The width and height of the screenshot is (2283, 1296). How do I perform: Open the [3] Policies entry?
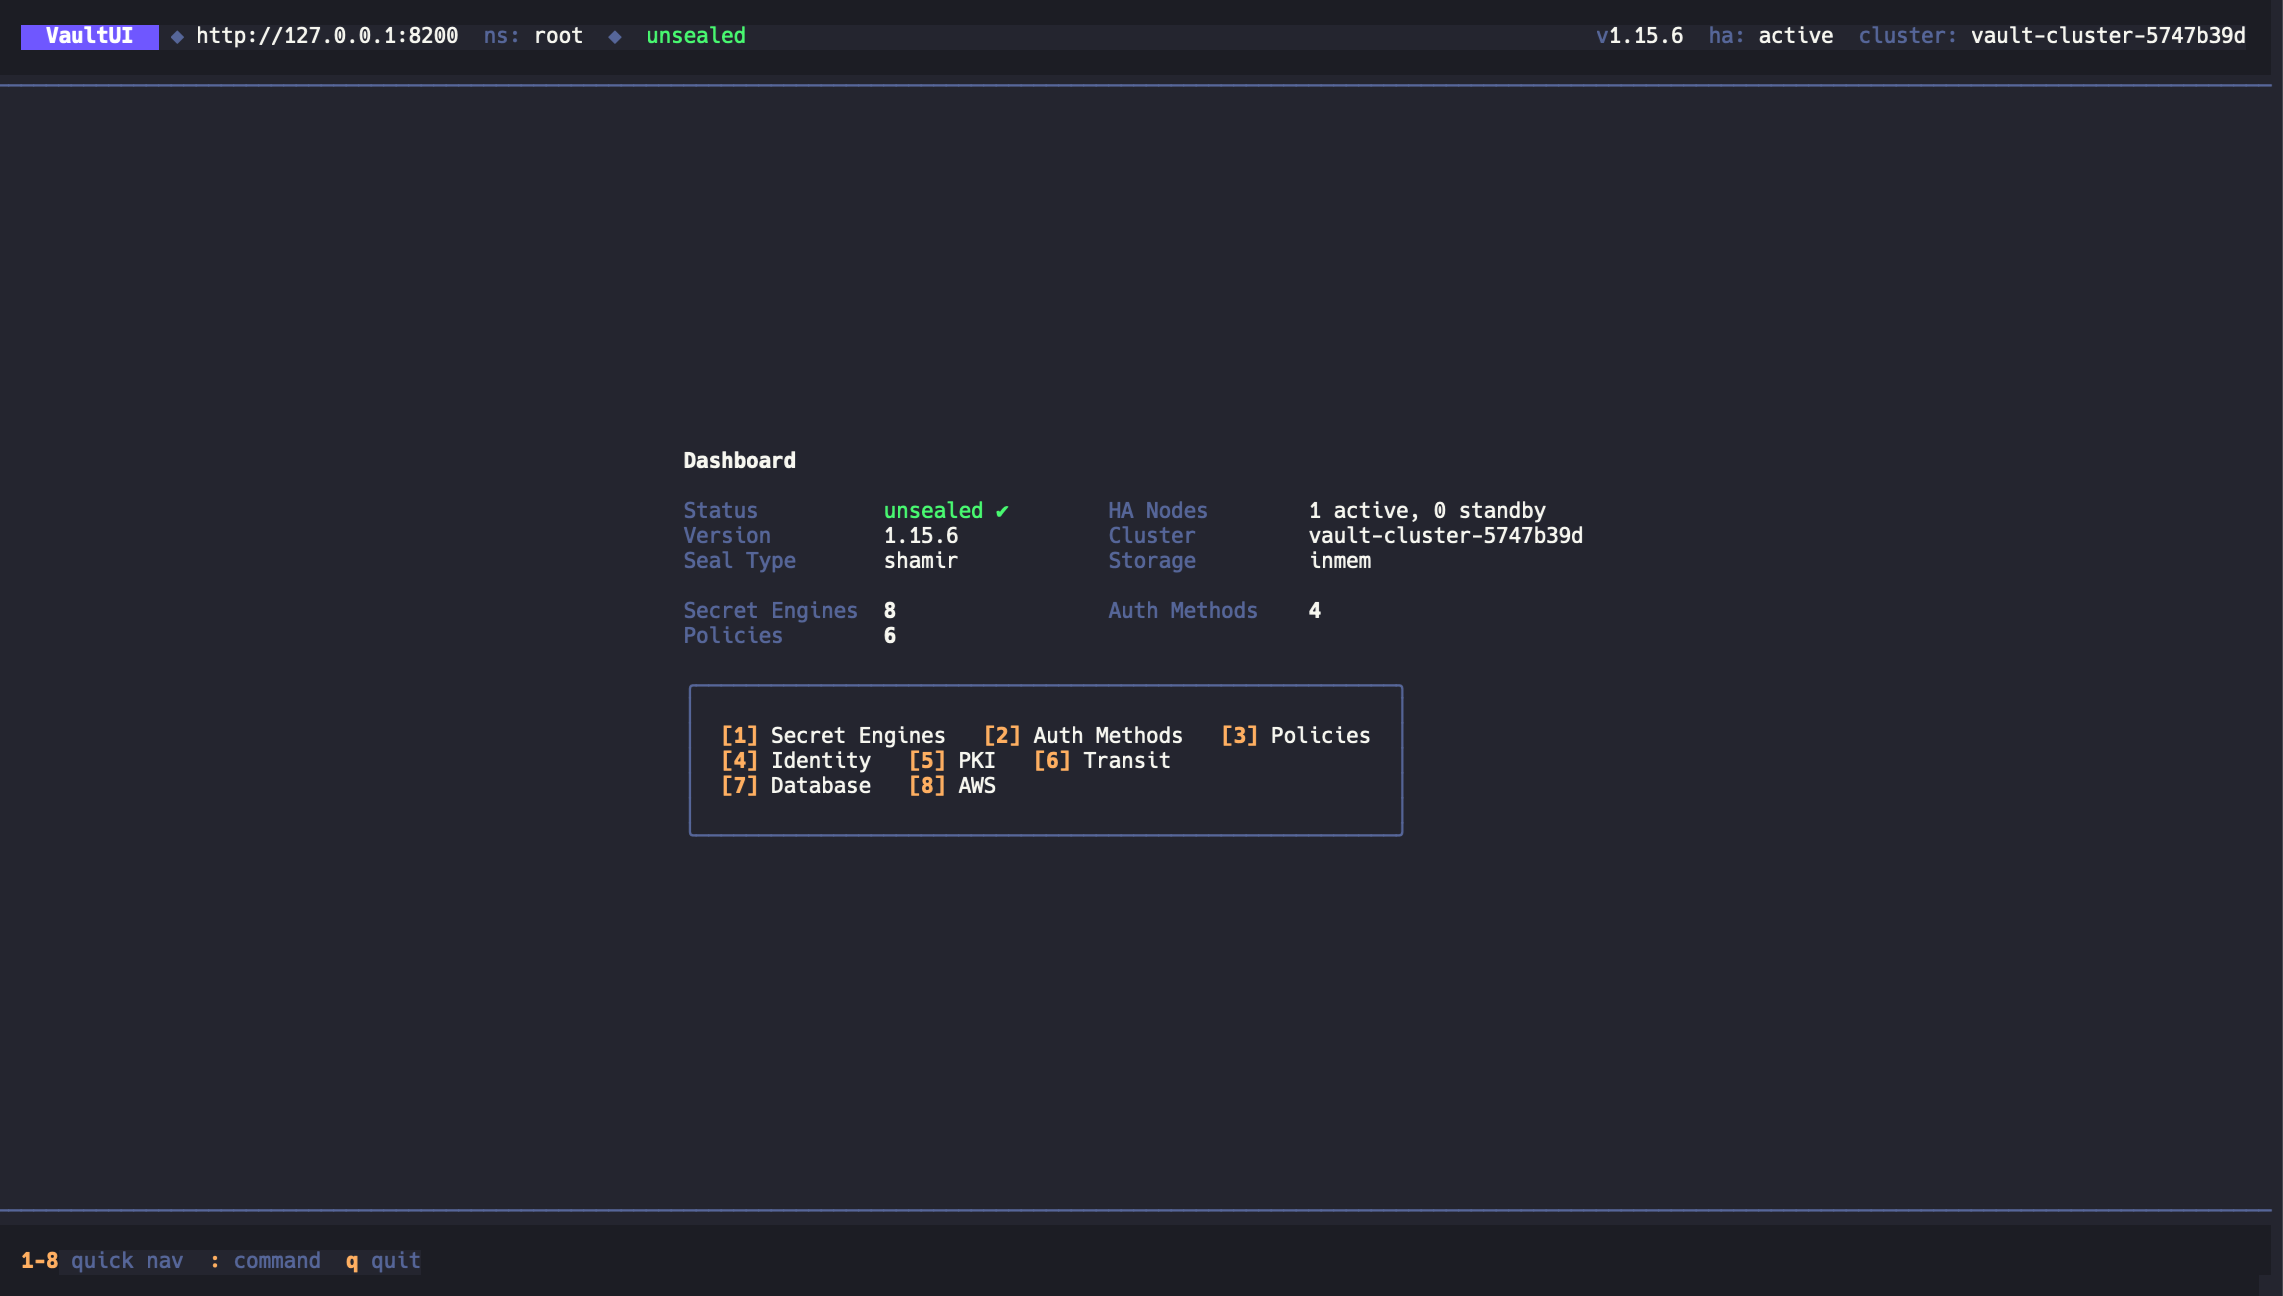coord(1296,736)
